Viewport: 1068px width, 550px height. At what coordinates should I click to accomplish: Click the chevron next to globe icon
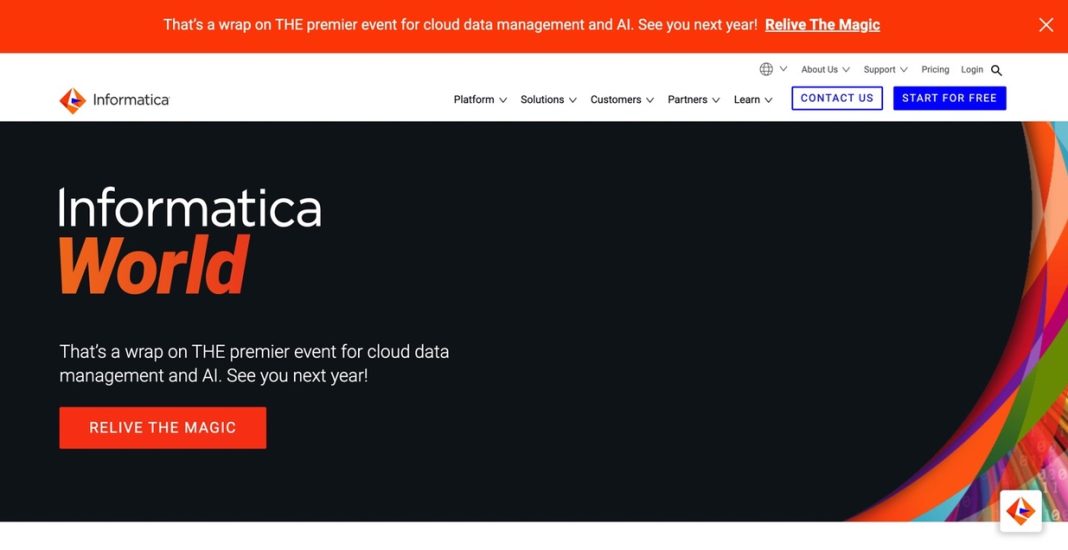click(x=783, y=69)
